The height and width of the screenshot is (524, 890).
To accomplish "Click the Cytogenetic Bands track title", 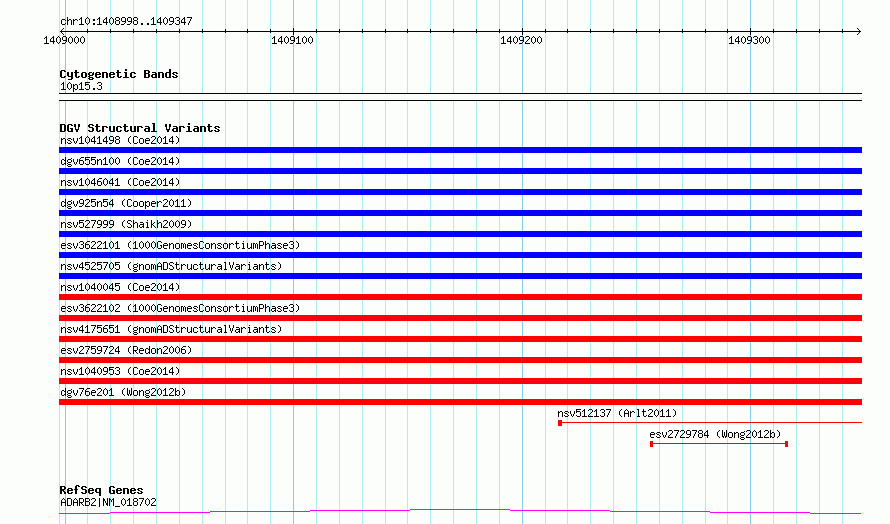I will pos(119,74).
